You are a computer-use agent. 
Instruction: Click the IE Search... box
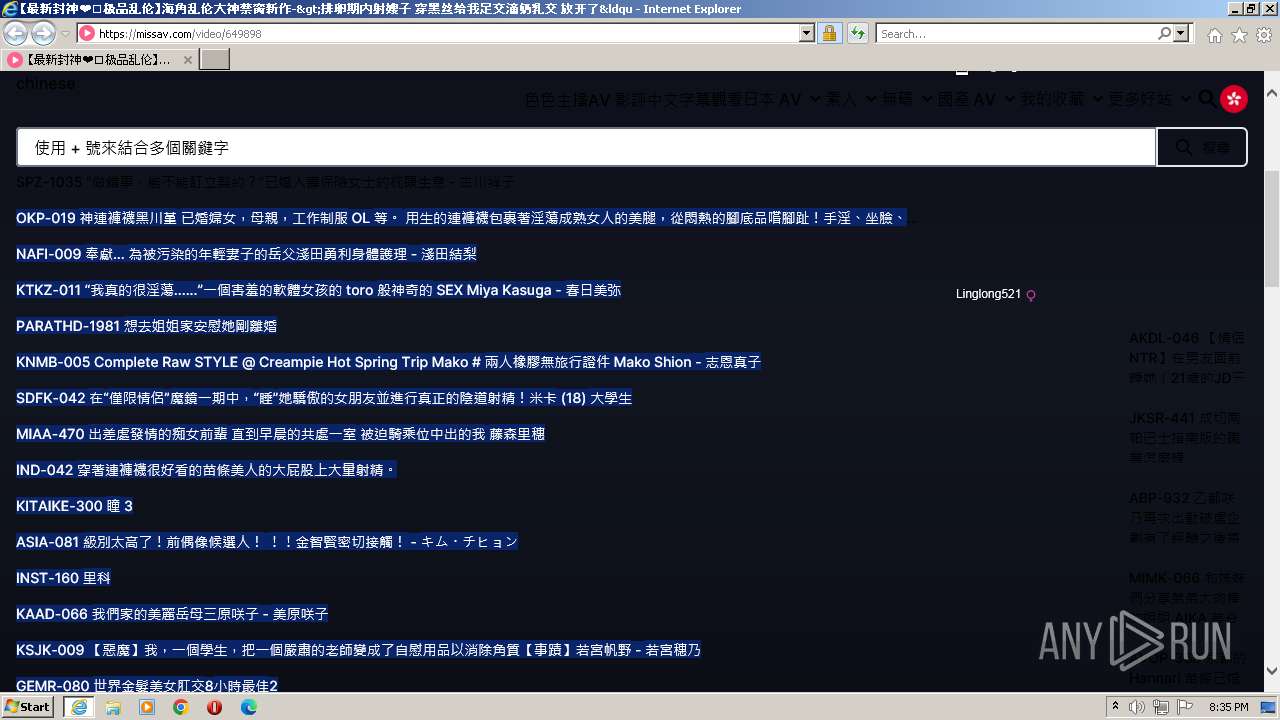(1017, 34)
